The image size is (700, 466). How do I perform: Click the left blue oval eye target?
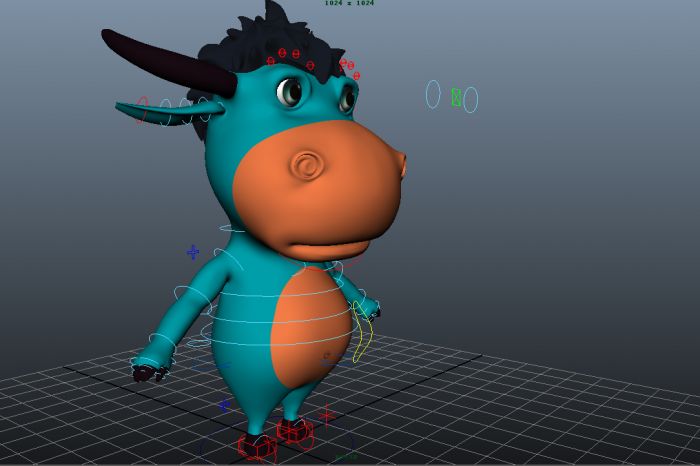(x=433, y=94)
